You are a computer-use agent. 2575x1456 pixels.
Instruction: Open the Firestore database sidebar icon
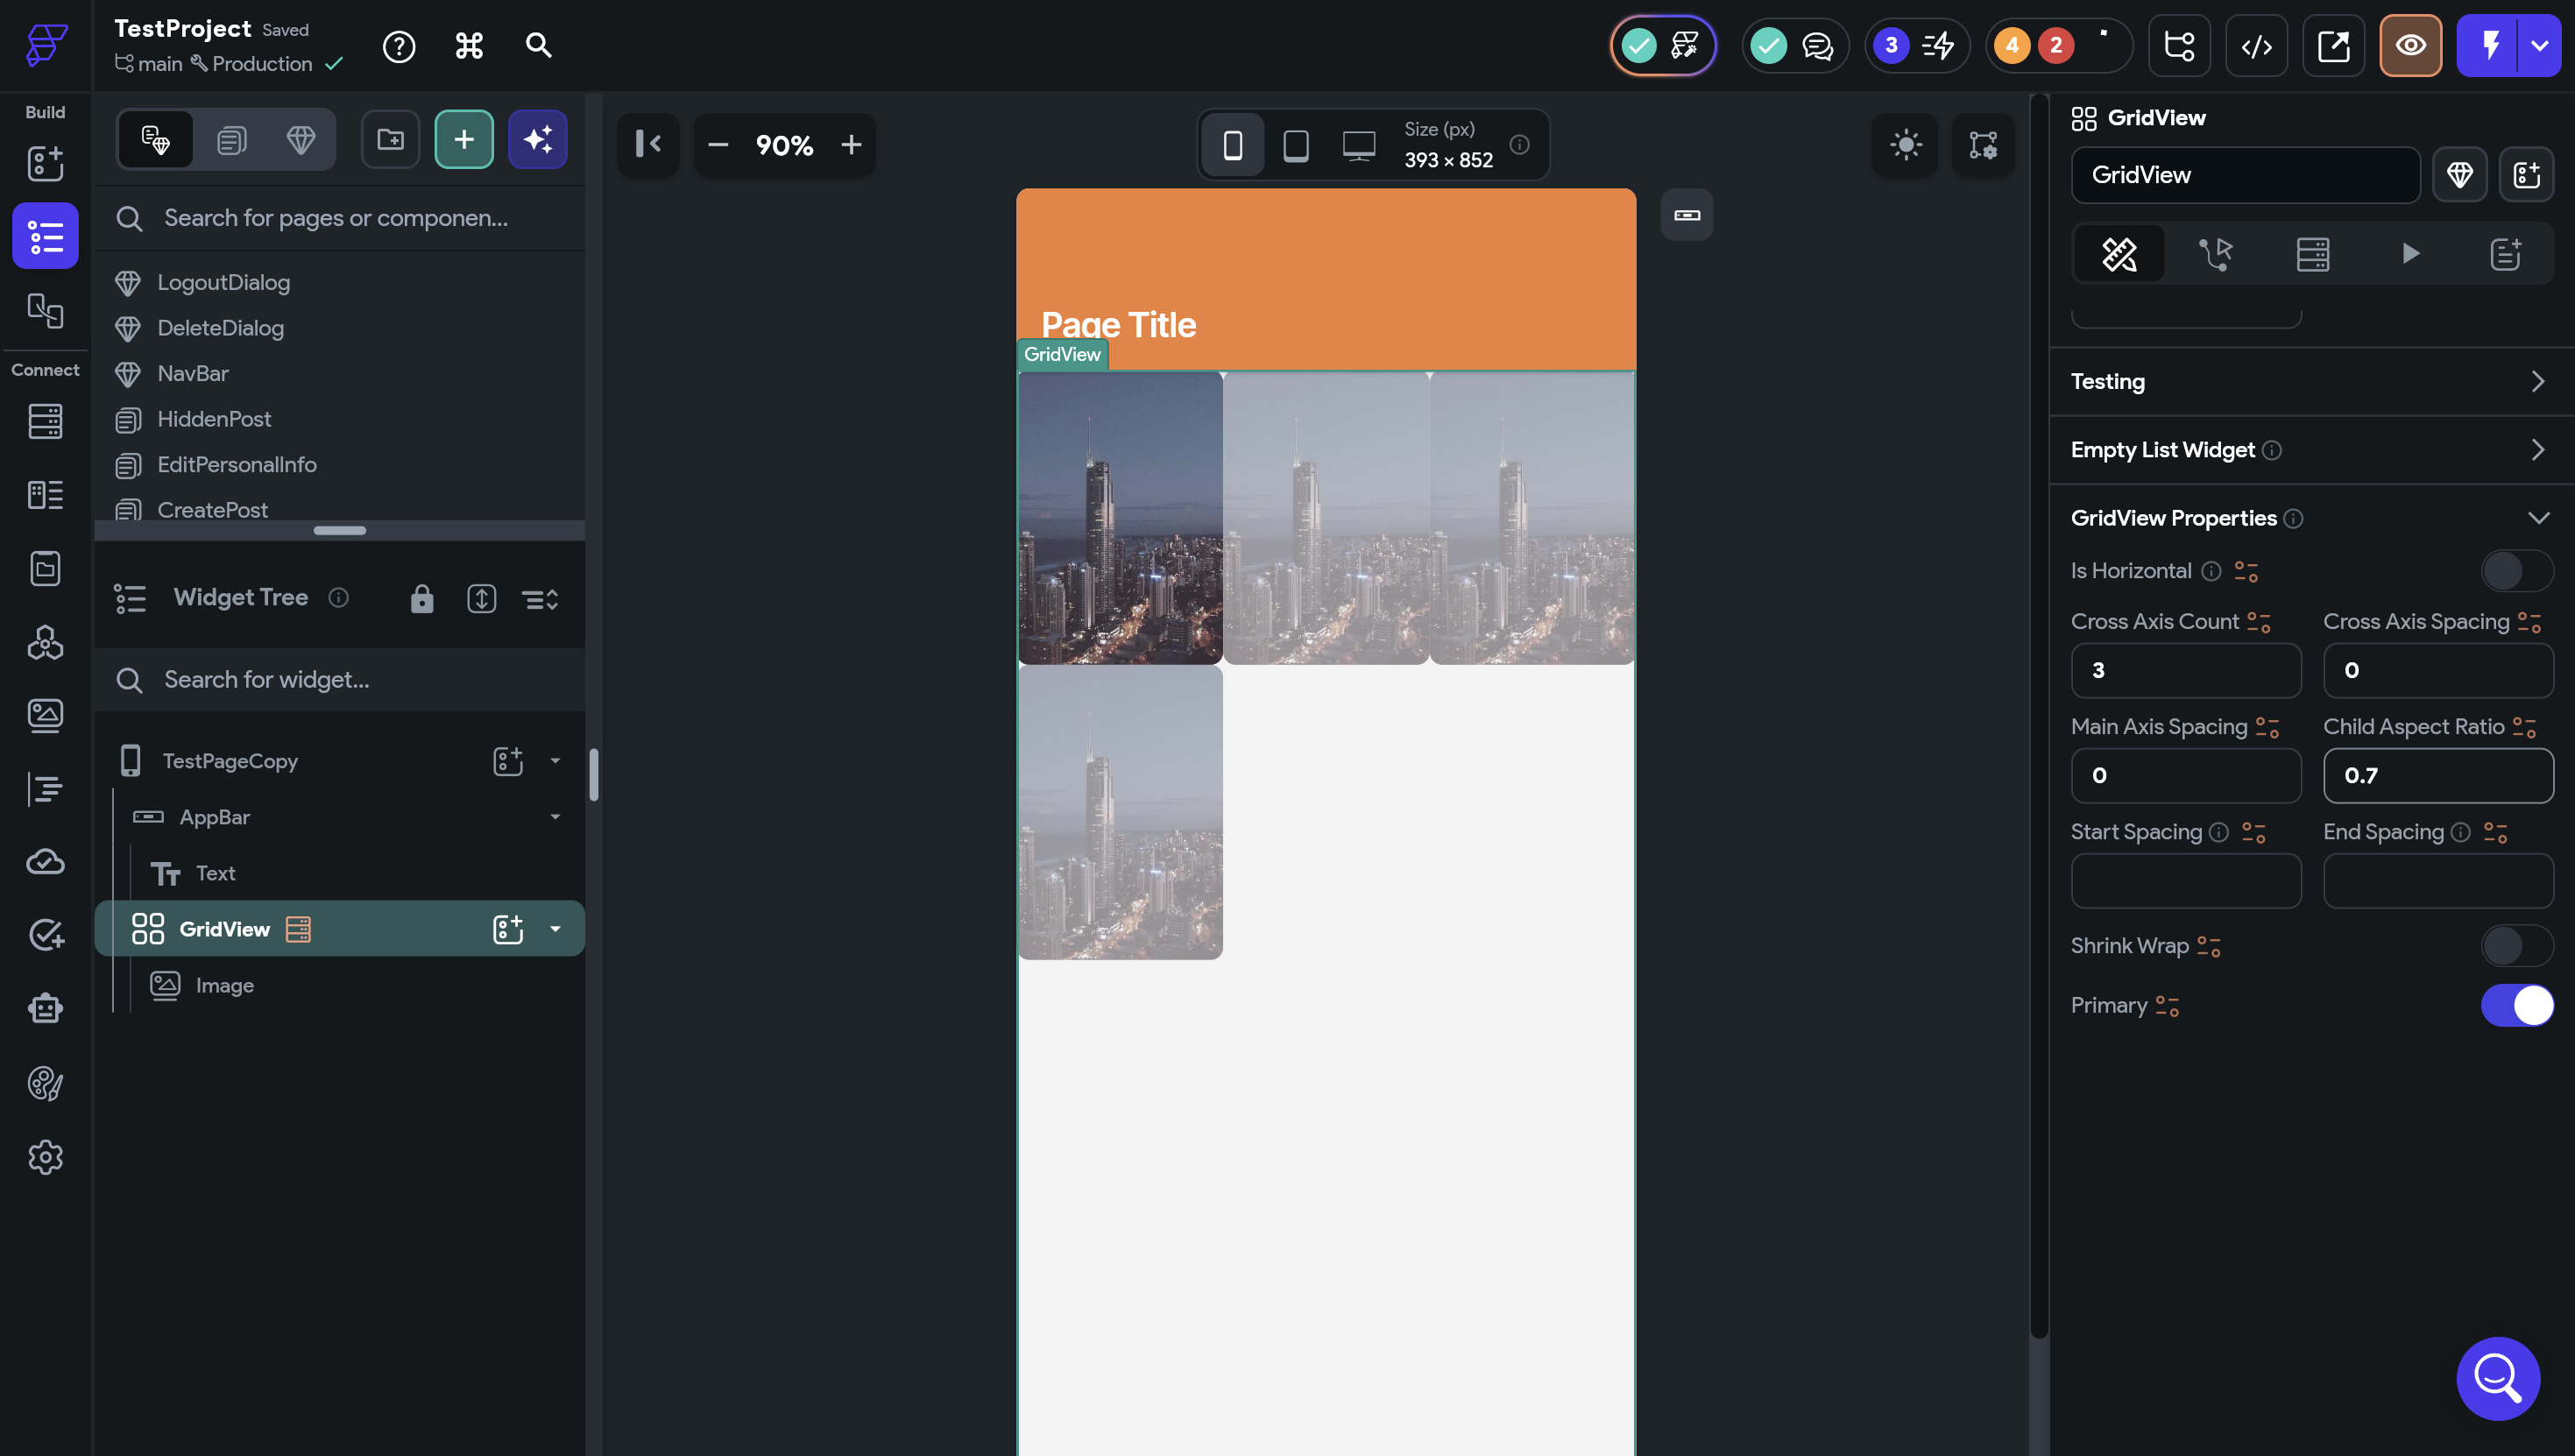(45, 421)
